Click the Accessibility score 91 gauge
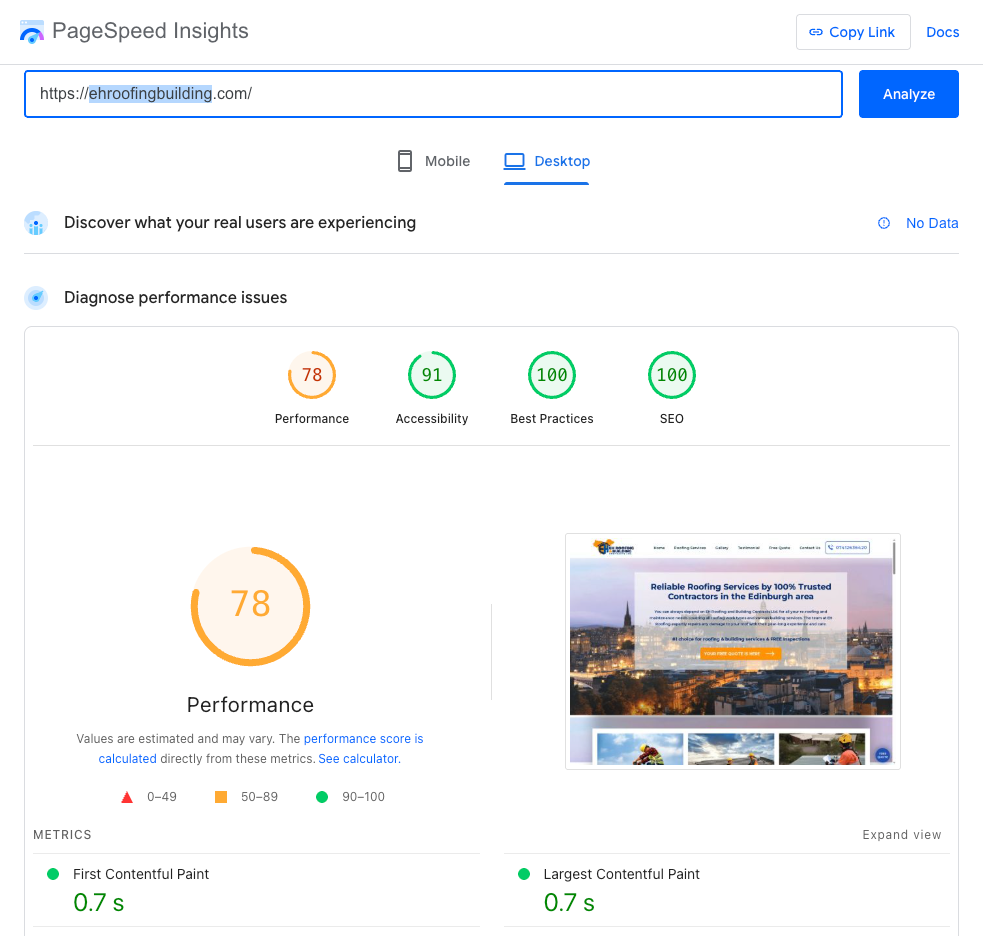983x936 pixels. click(x=432, y=376)
